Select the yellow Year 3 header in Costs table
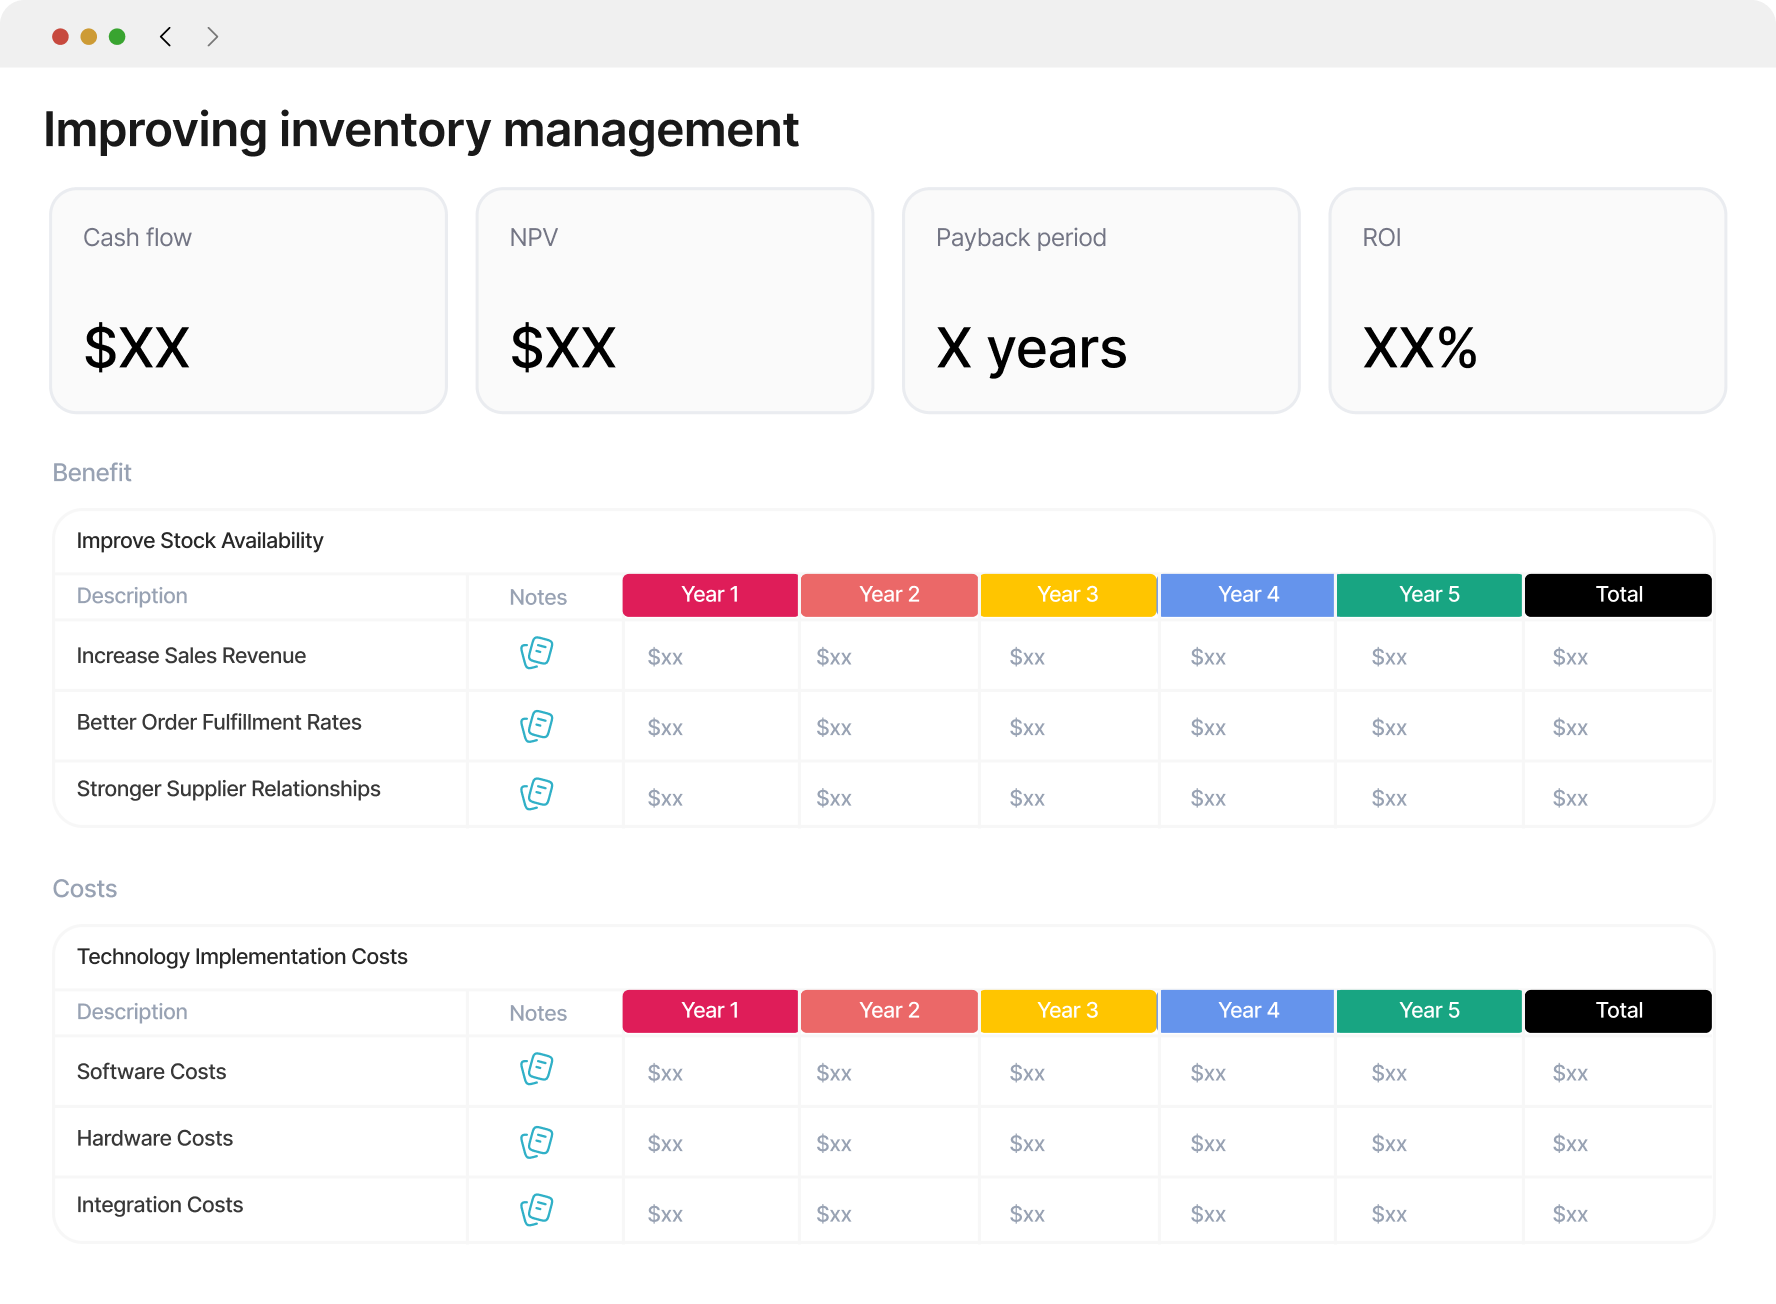1776x1304 pixels. click(1068, 1011)
